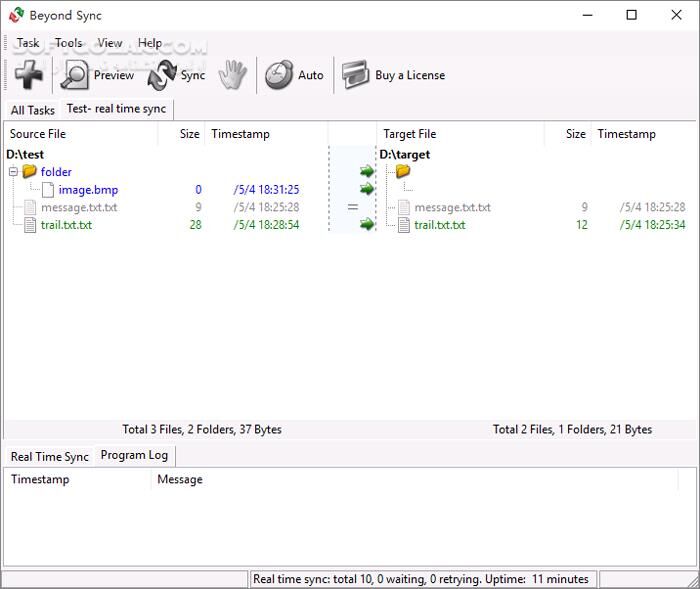Select the 'folder' name in the source tree
700x589 pixels.
56,172
